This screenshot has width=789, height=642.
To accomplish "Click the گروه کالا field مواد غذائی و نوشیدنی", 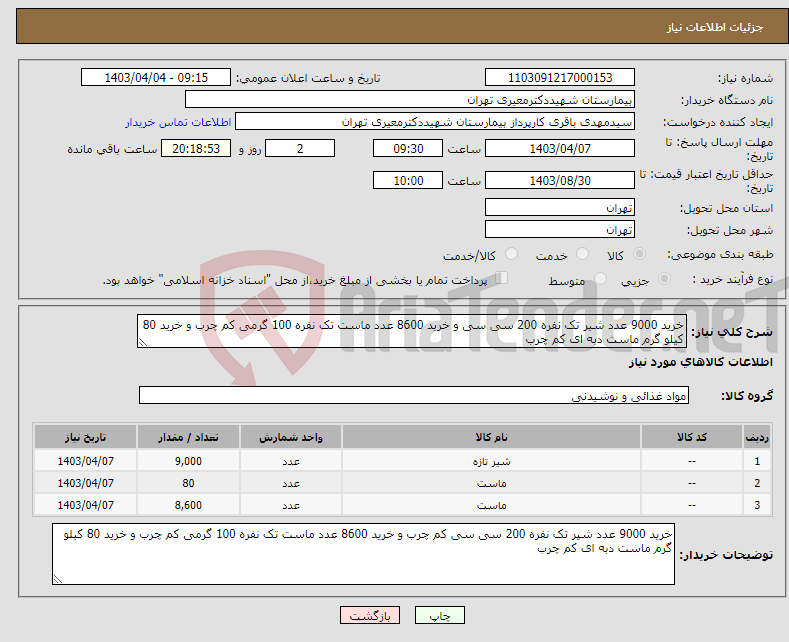I will (414, 395).
